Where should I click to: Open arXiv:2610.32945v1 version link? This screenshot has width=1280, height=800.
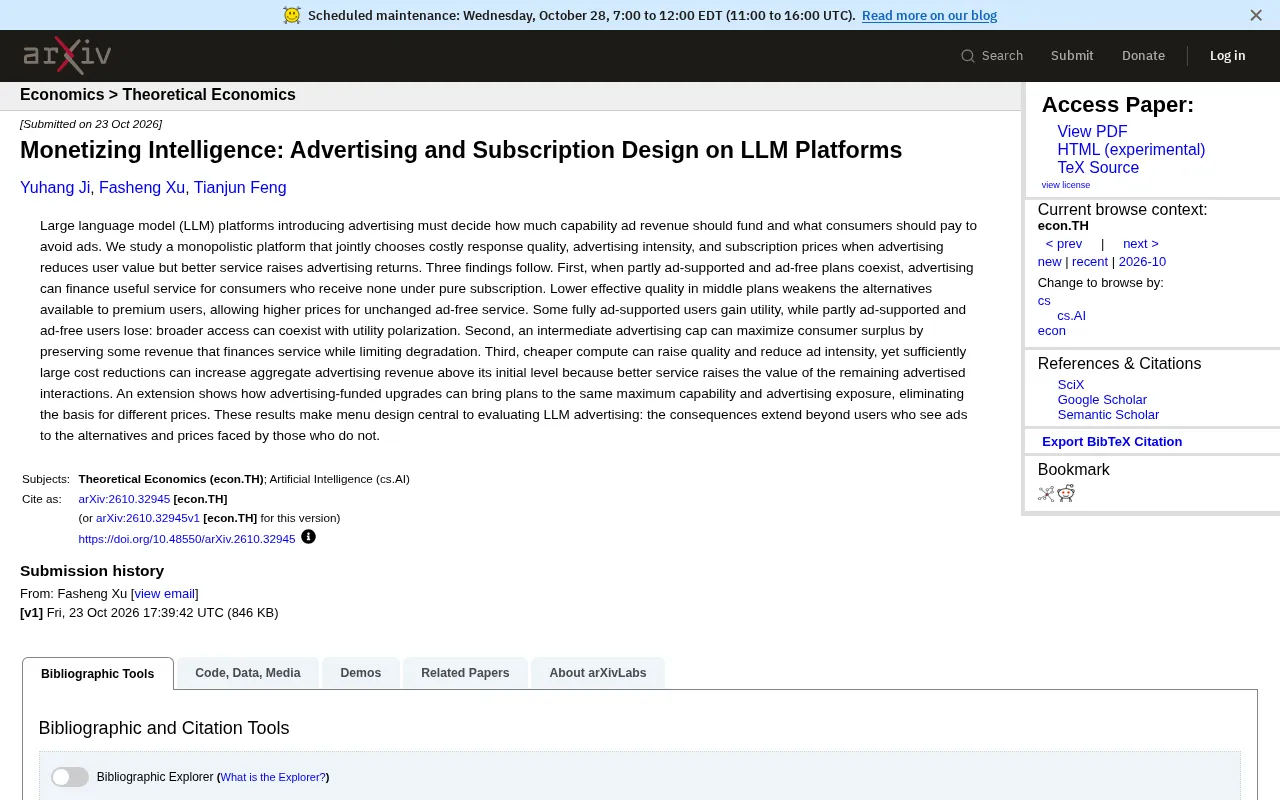[x=148, y=518]
